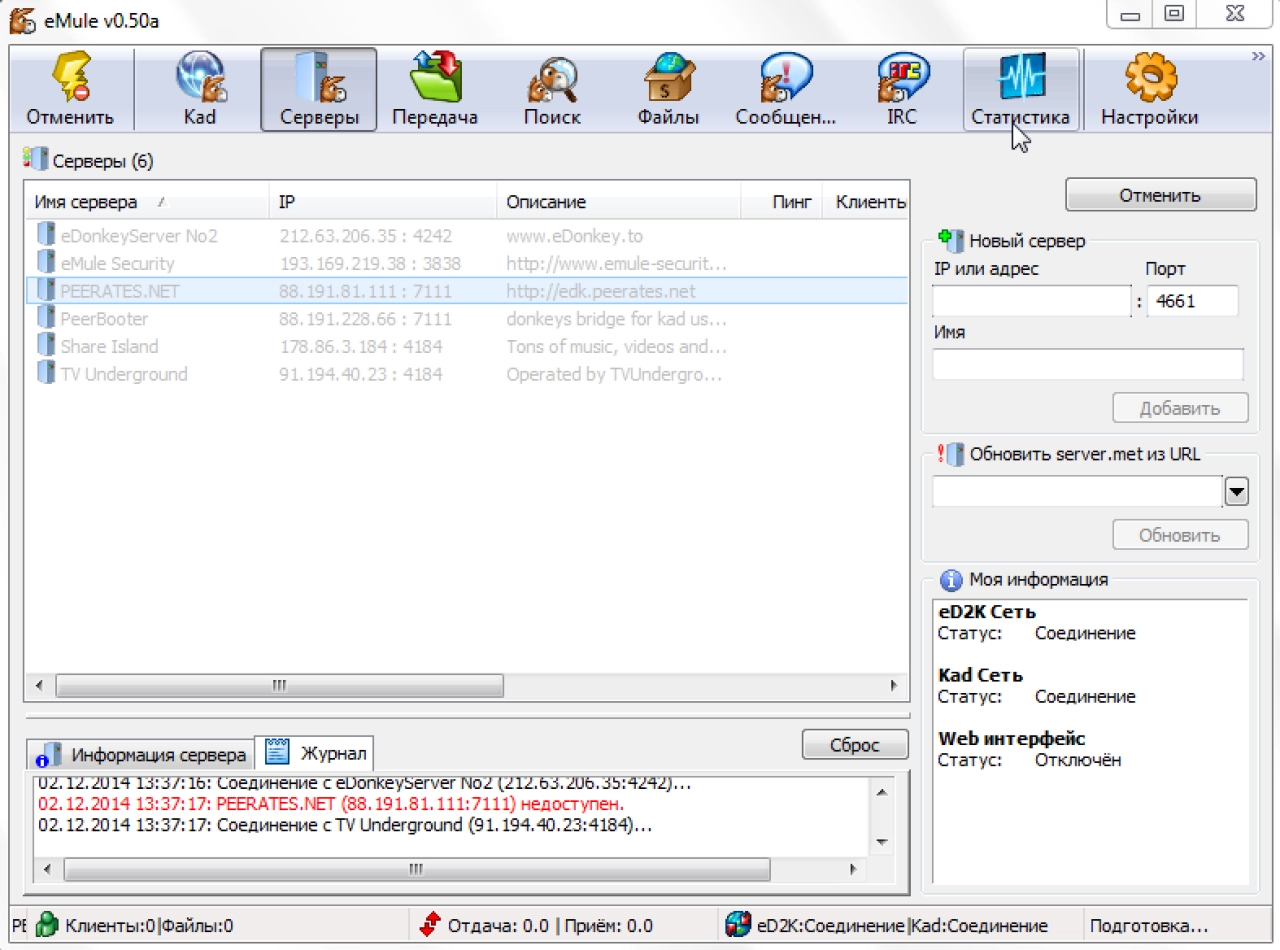1280x950 pixels.
Task: Focus the server.met URL input field
Action: pyautogui.click(x=1077, y=492)
